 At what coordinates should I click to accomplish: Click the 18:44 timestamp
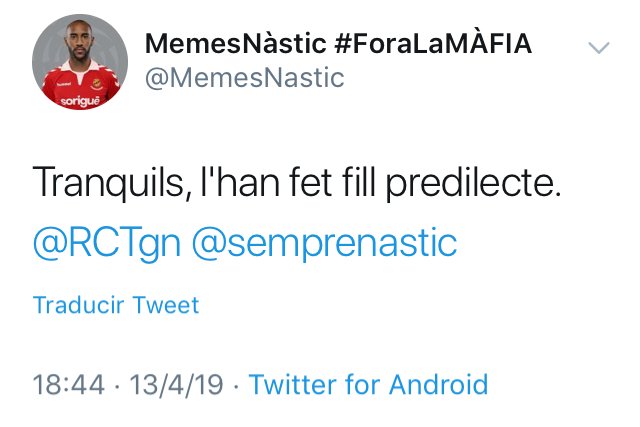click(65, 384)
